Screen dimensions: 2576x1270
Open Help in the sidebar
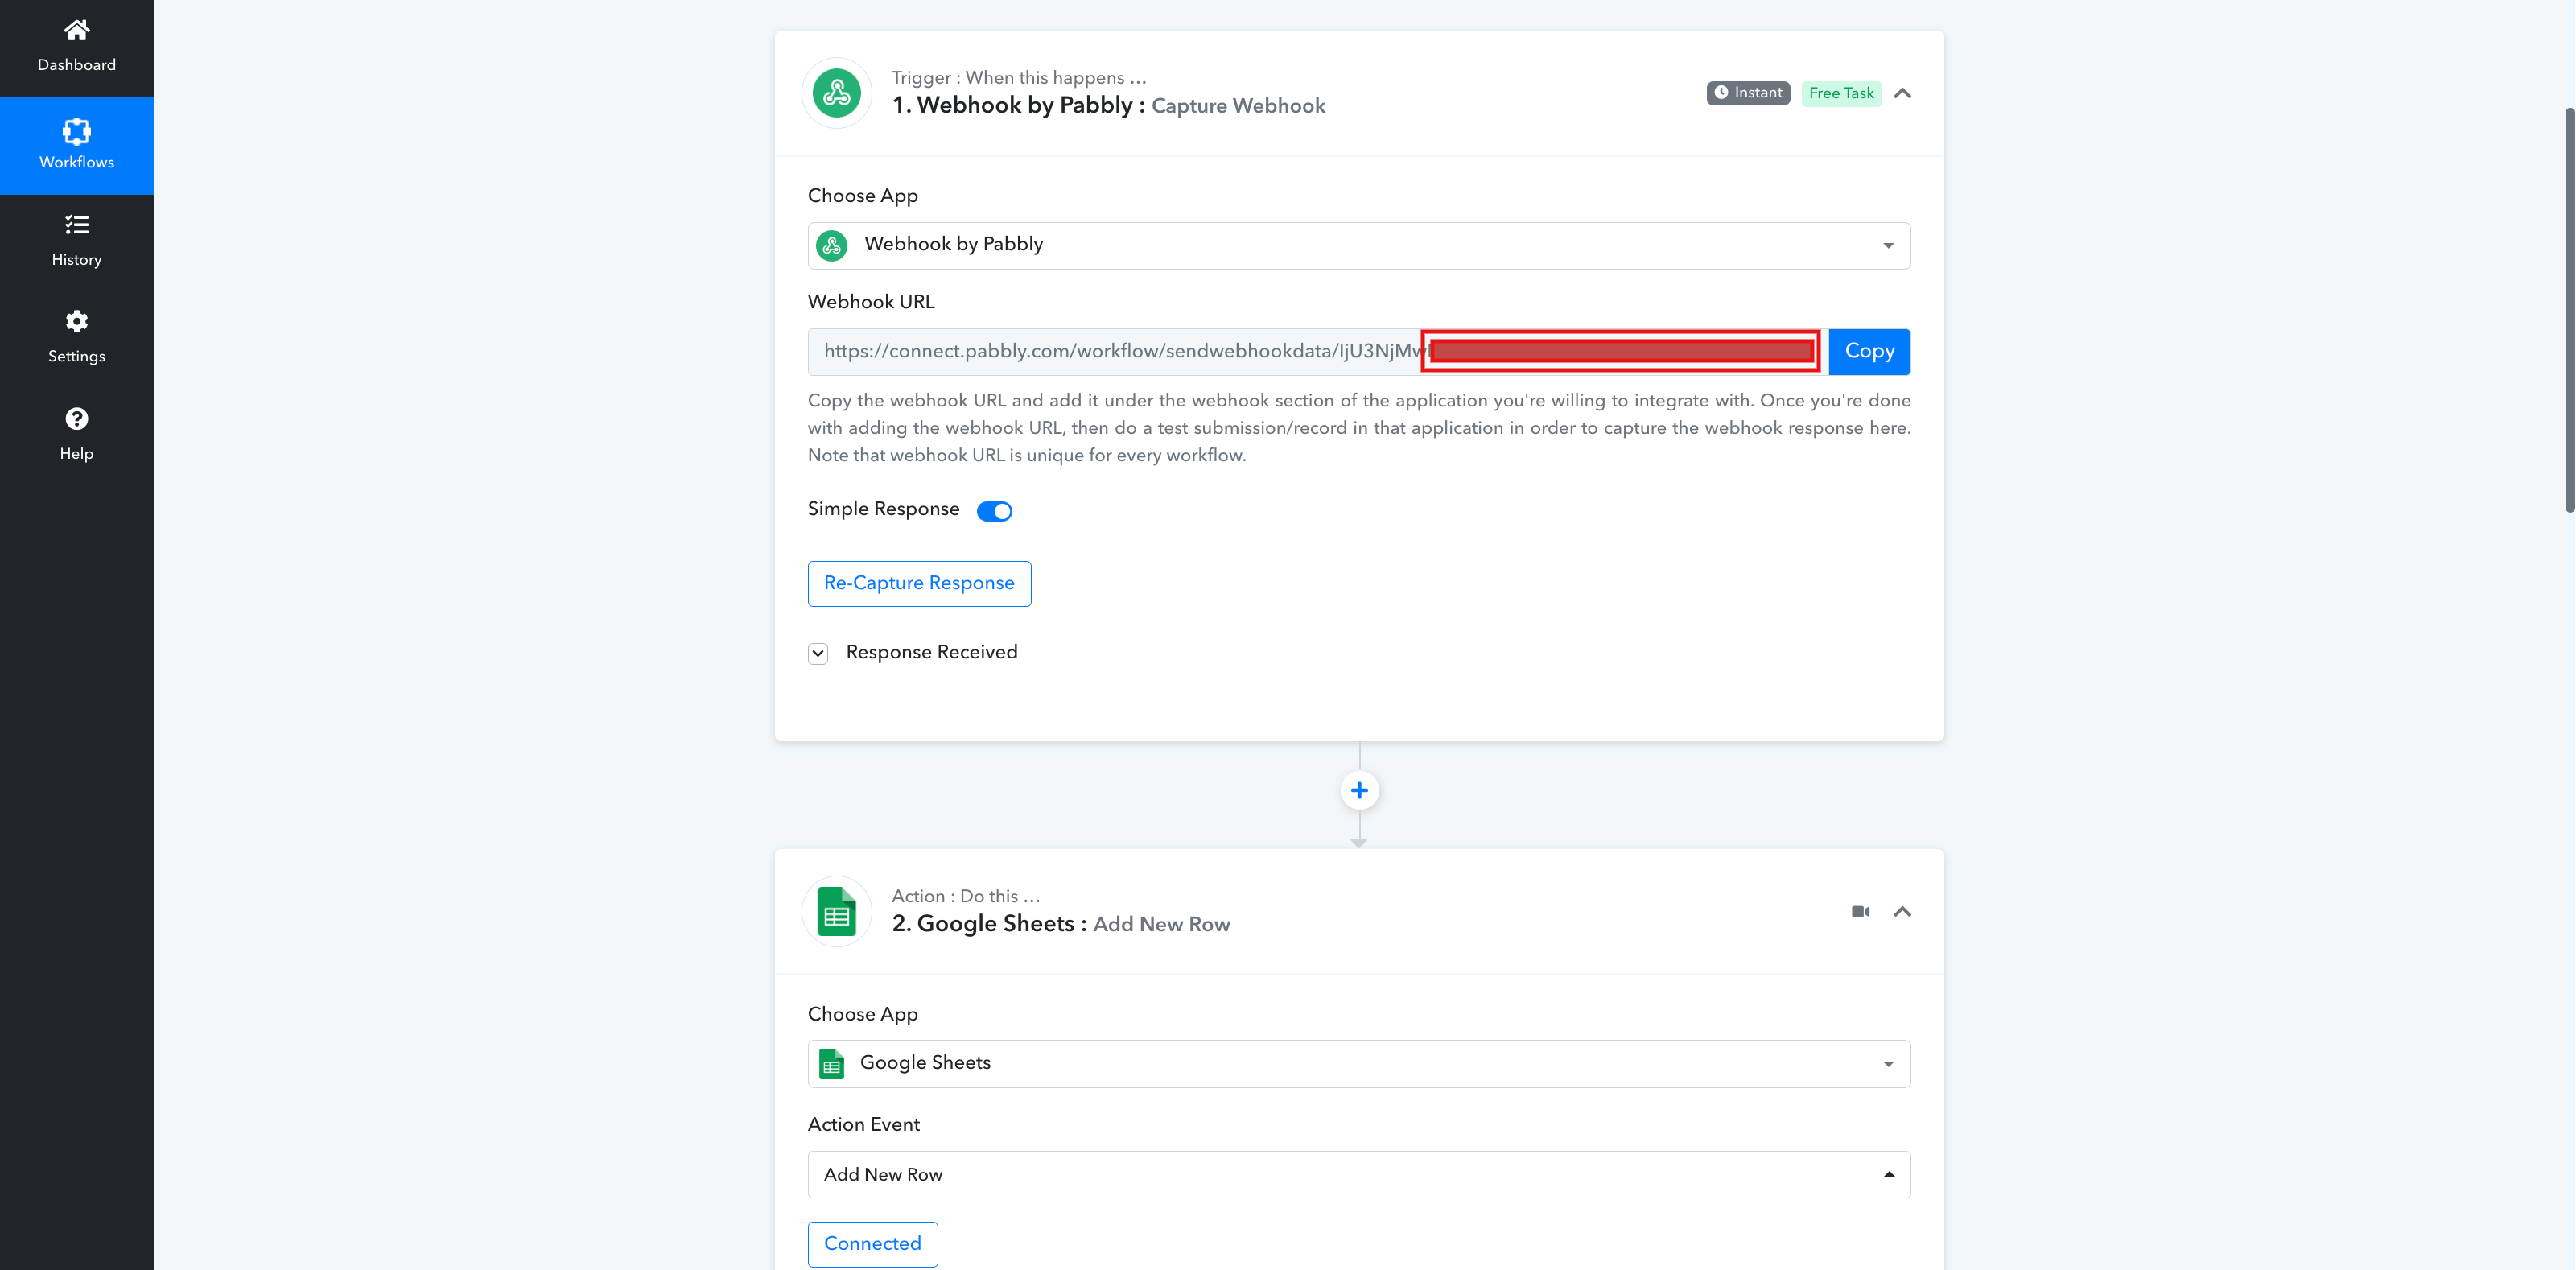tap(76, 435)
